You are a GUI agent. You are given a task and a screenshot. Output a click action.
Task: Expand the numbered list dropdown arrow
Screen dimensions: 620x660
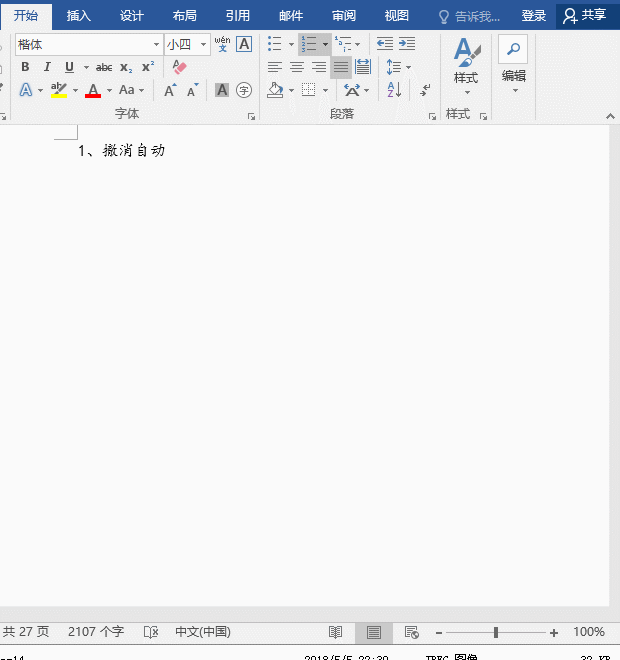coord(325,44)
